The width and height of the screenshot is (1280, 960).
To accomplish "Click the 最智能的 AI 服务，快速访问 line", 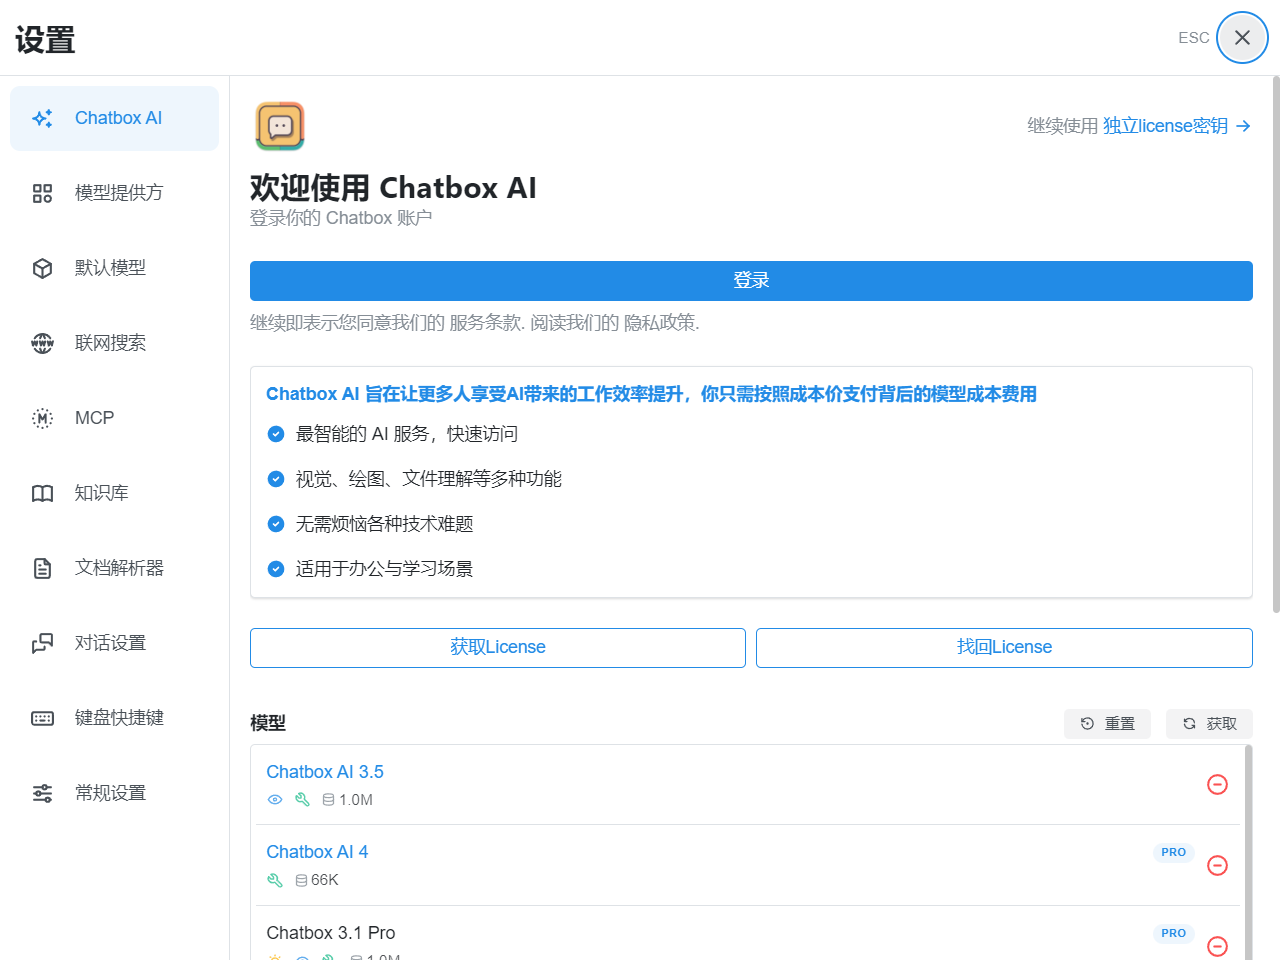I will pos(407,434).
